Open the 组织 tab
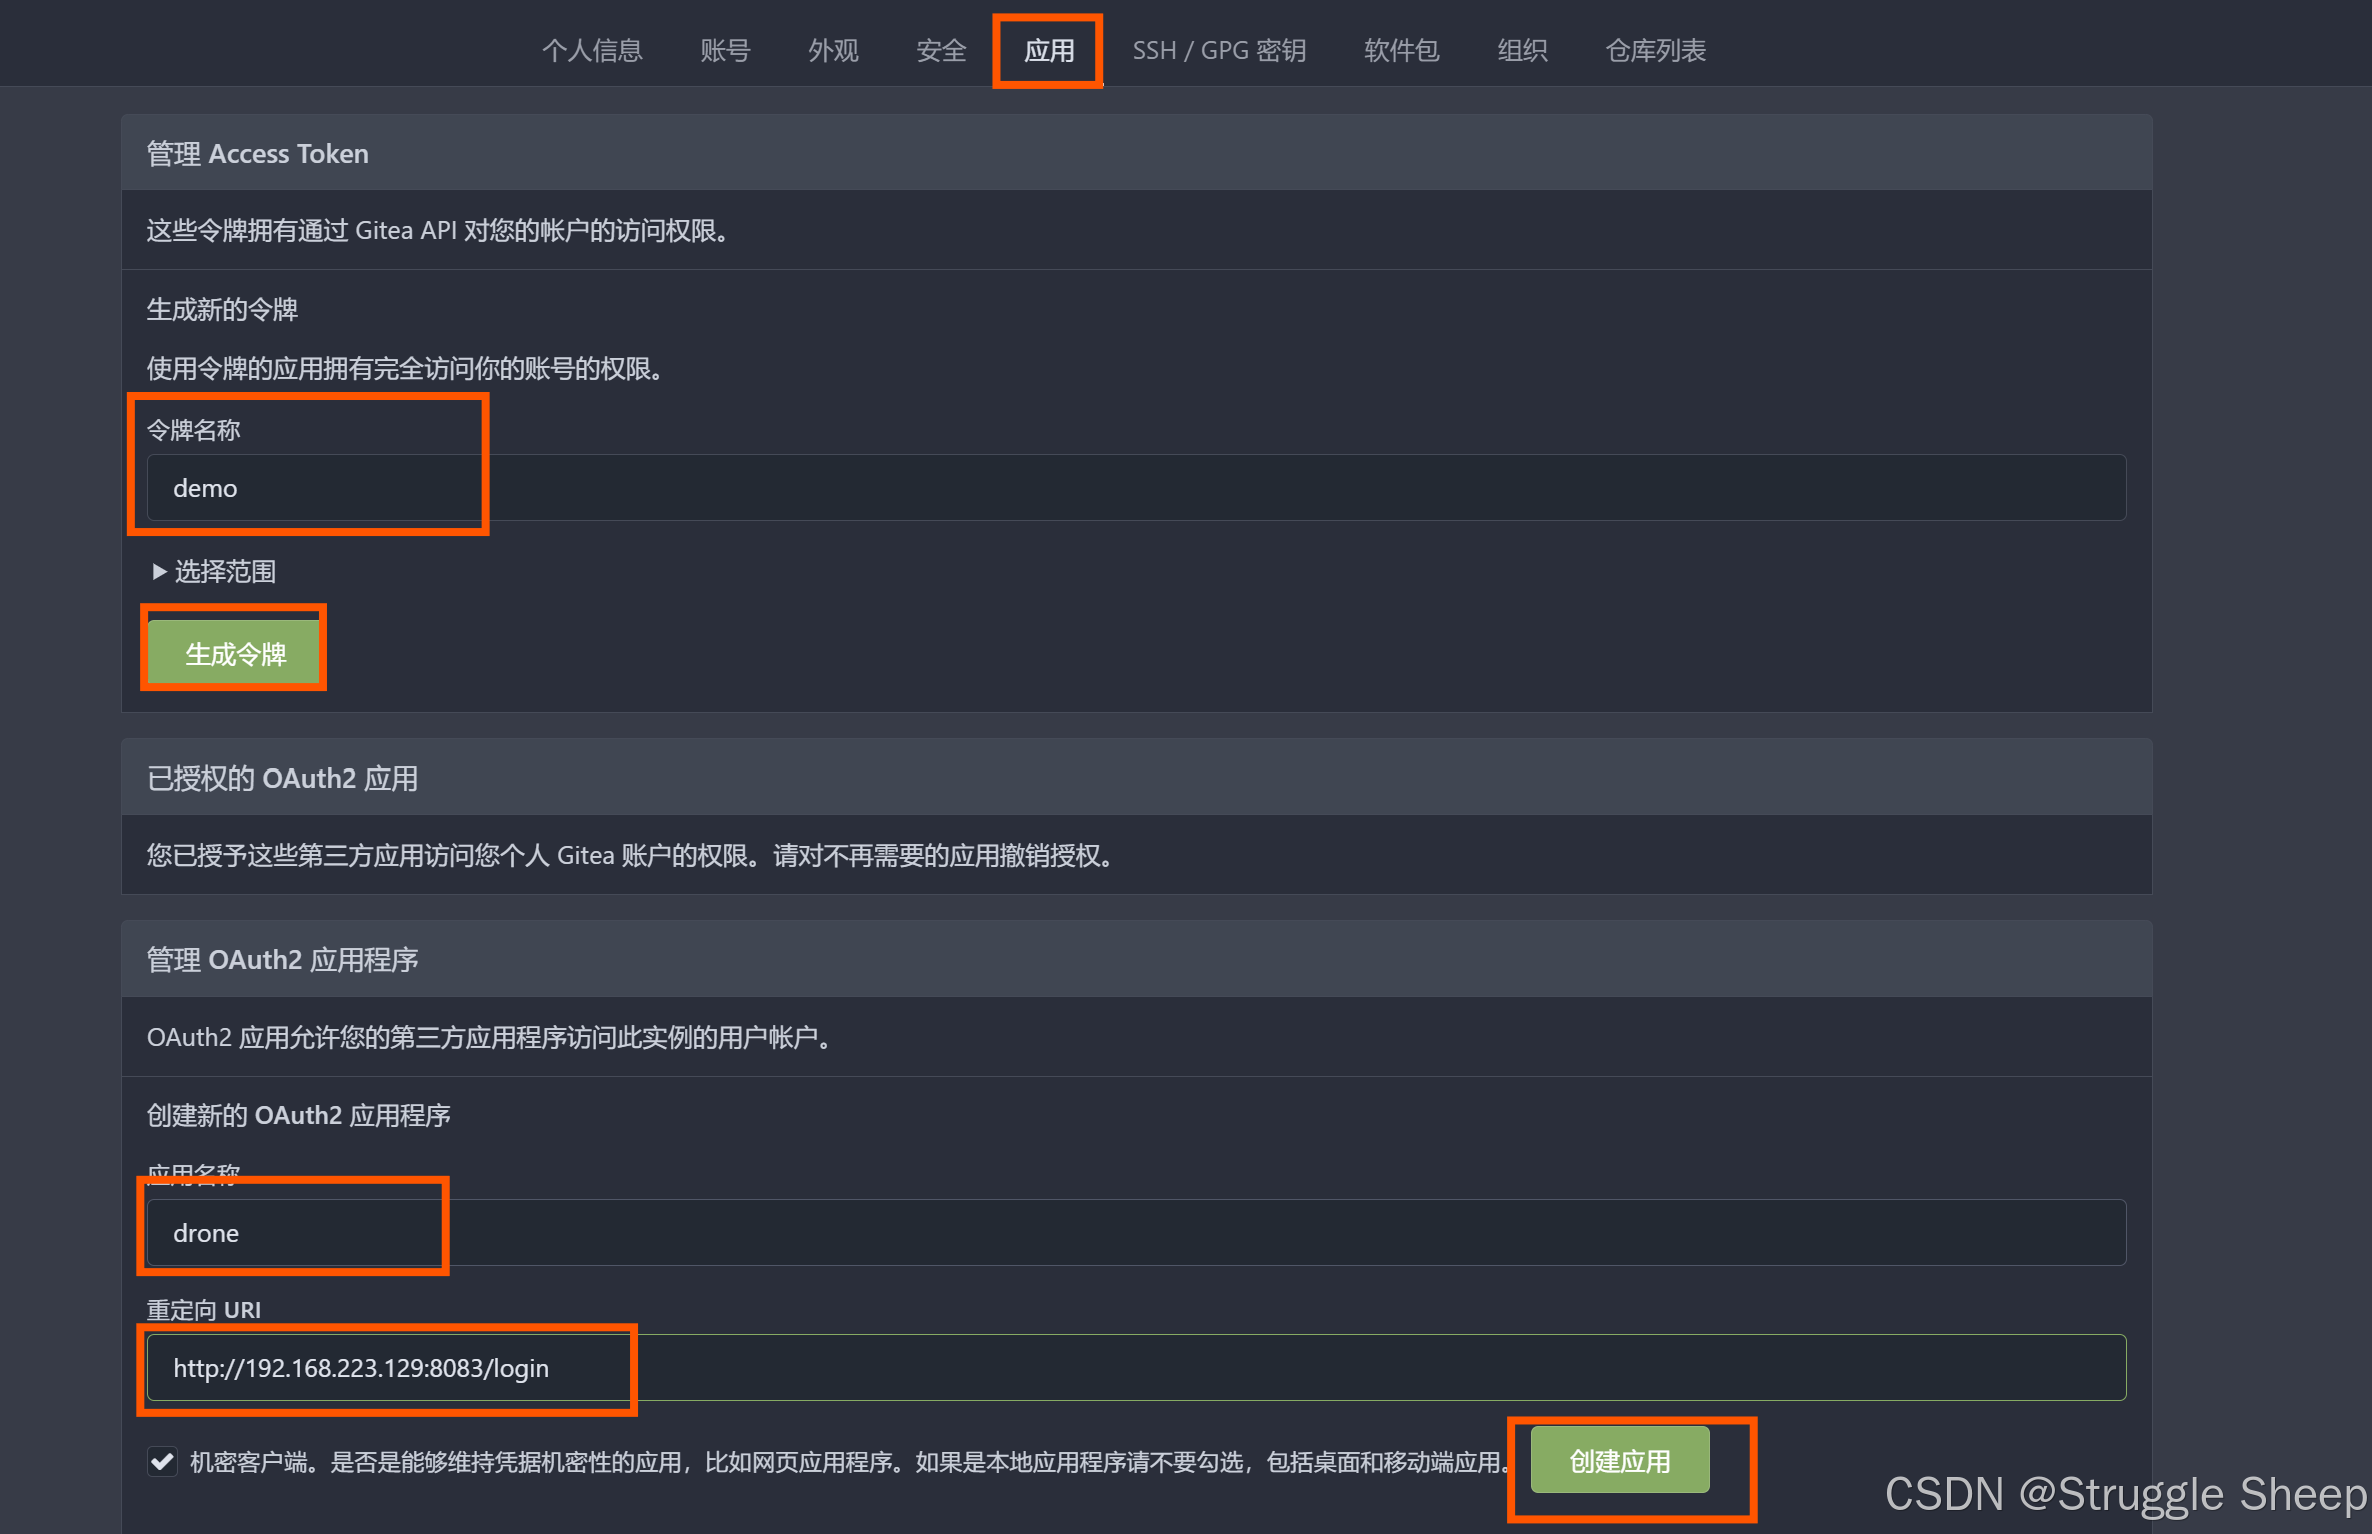This screenshot has width=2372, height=1534. [x=1522, y=50]
